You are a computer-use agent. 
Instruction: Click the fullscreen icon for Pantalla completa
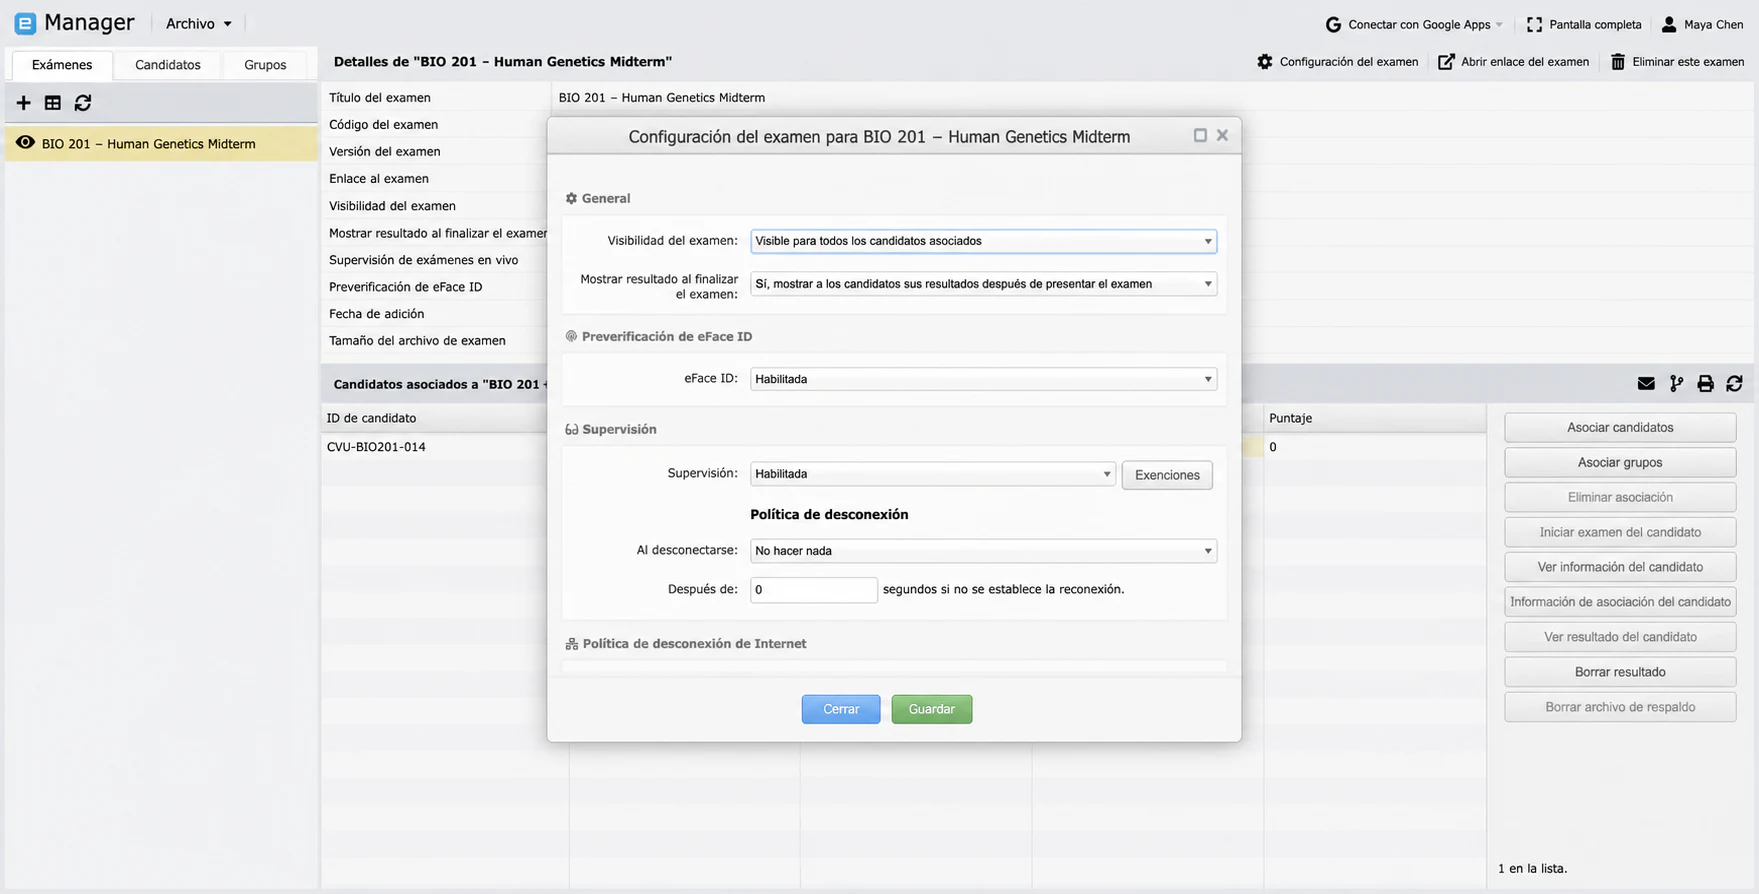pyautogui.click(x=1534, y=24)
